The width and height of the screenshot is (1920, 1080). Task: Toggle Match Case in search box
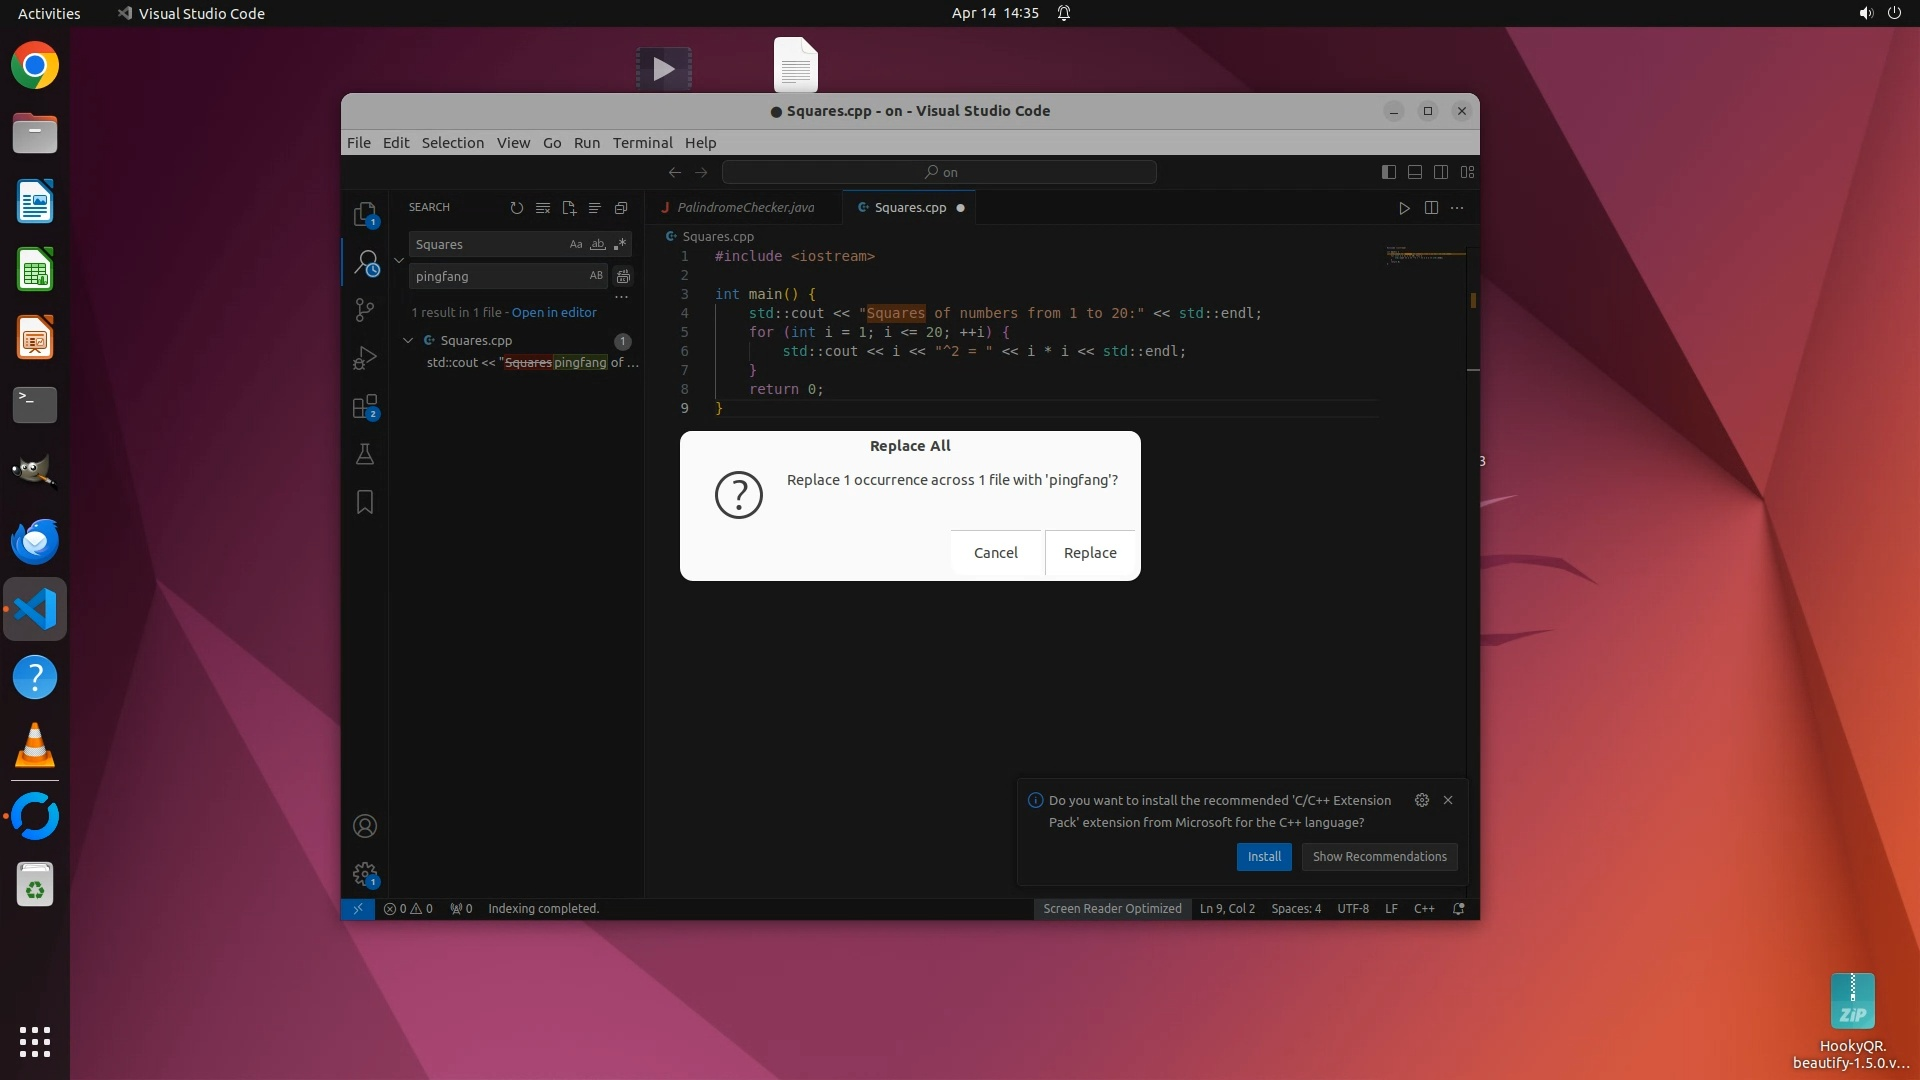pyautogui.click(x=576, y=244)
